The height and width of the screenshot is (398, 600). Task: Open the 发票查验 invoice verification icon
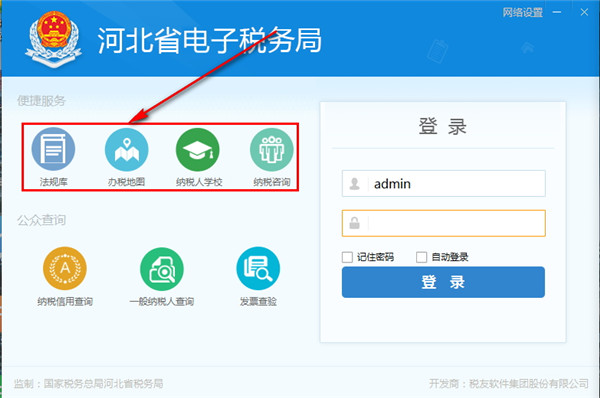258,269
